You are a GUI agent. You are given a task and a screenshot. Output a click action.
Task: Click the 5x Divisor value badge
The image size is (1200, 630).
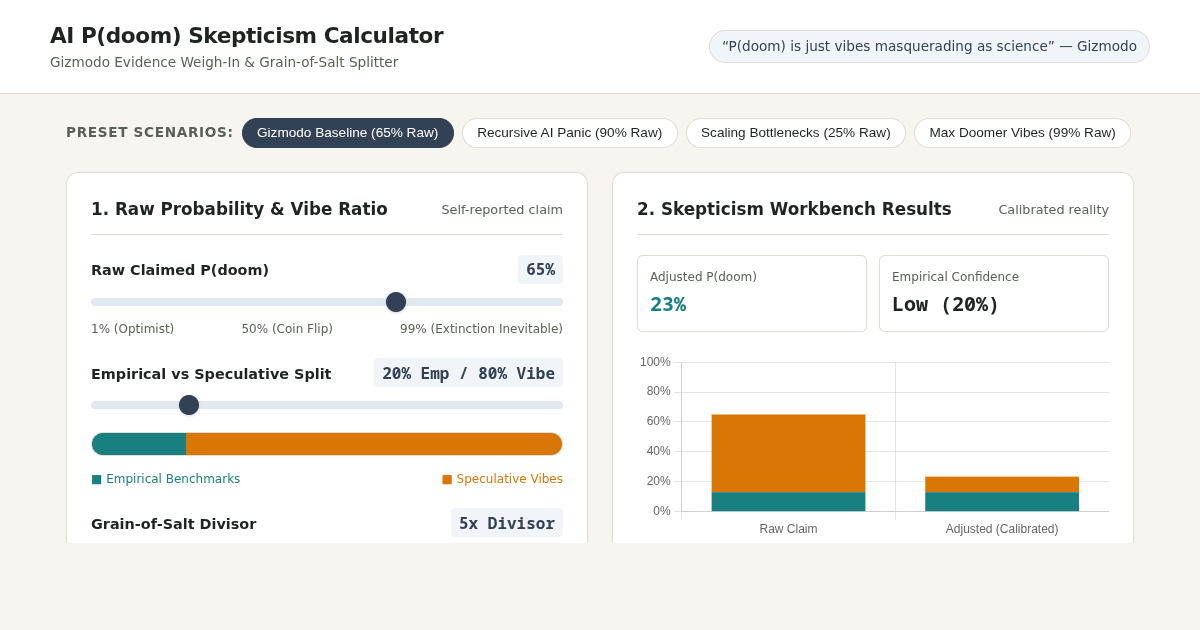pos(507,523)
